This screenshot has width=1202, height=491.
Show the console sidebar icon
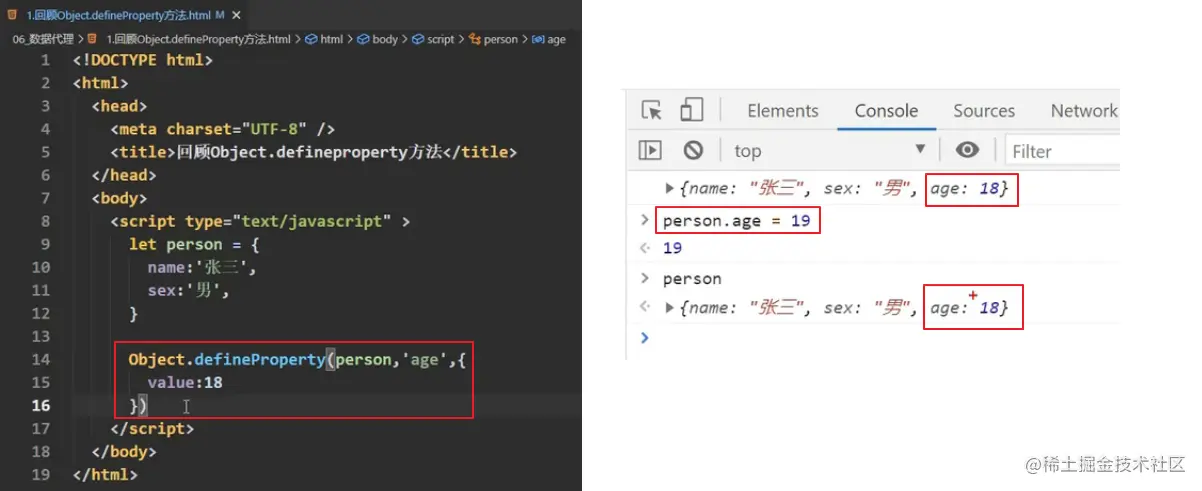pyautogui.click(x=650, y=151)
